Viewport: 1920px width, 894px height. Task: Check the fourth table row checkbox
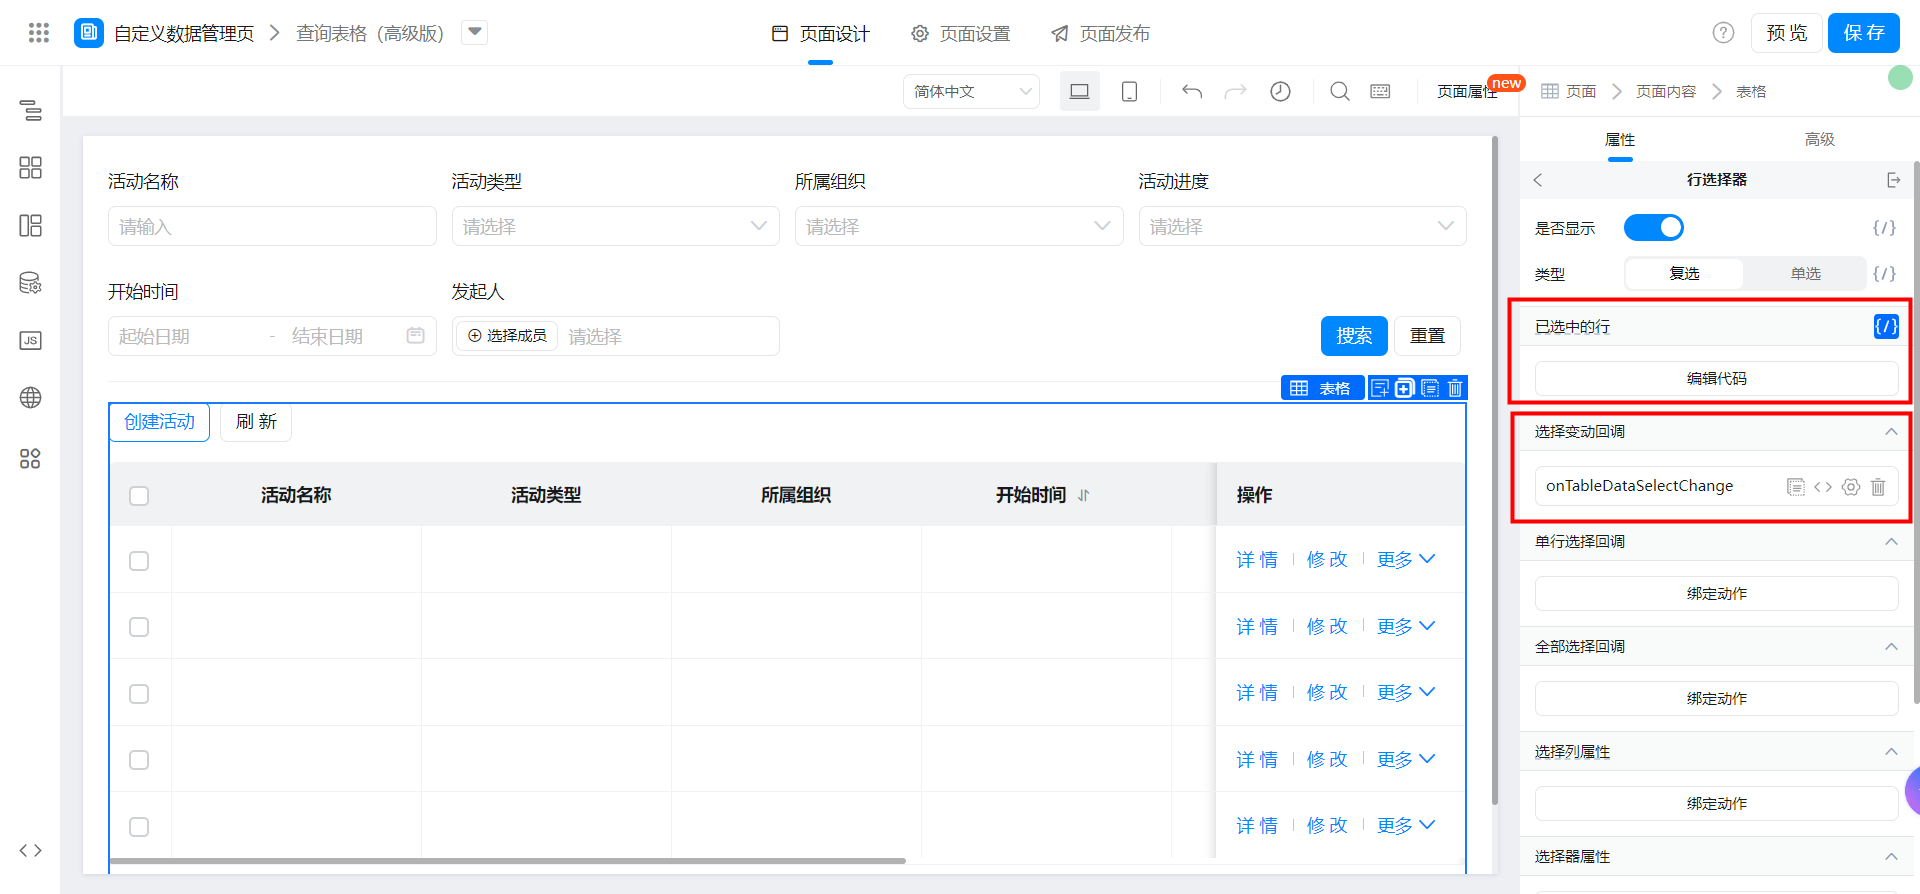139,760
